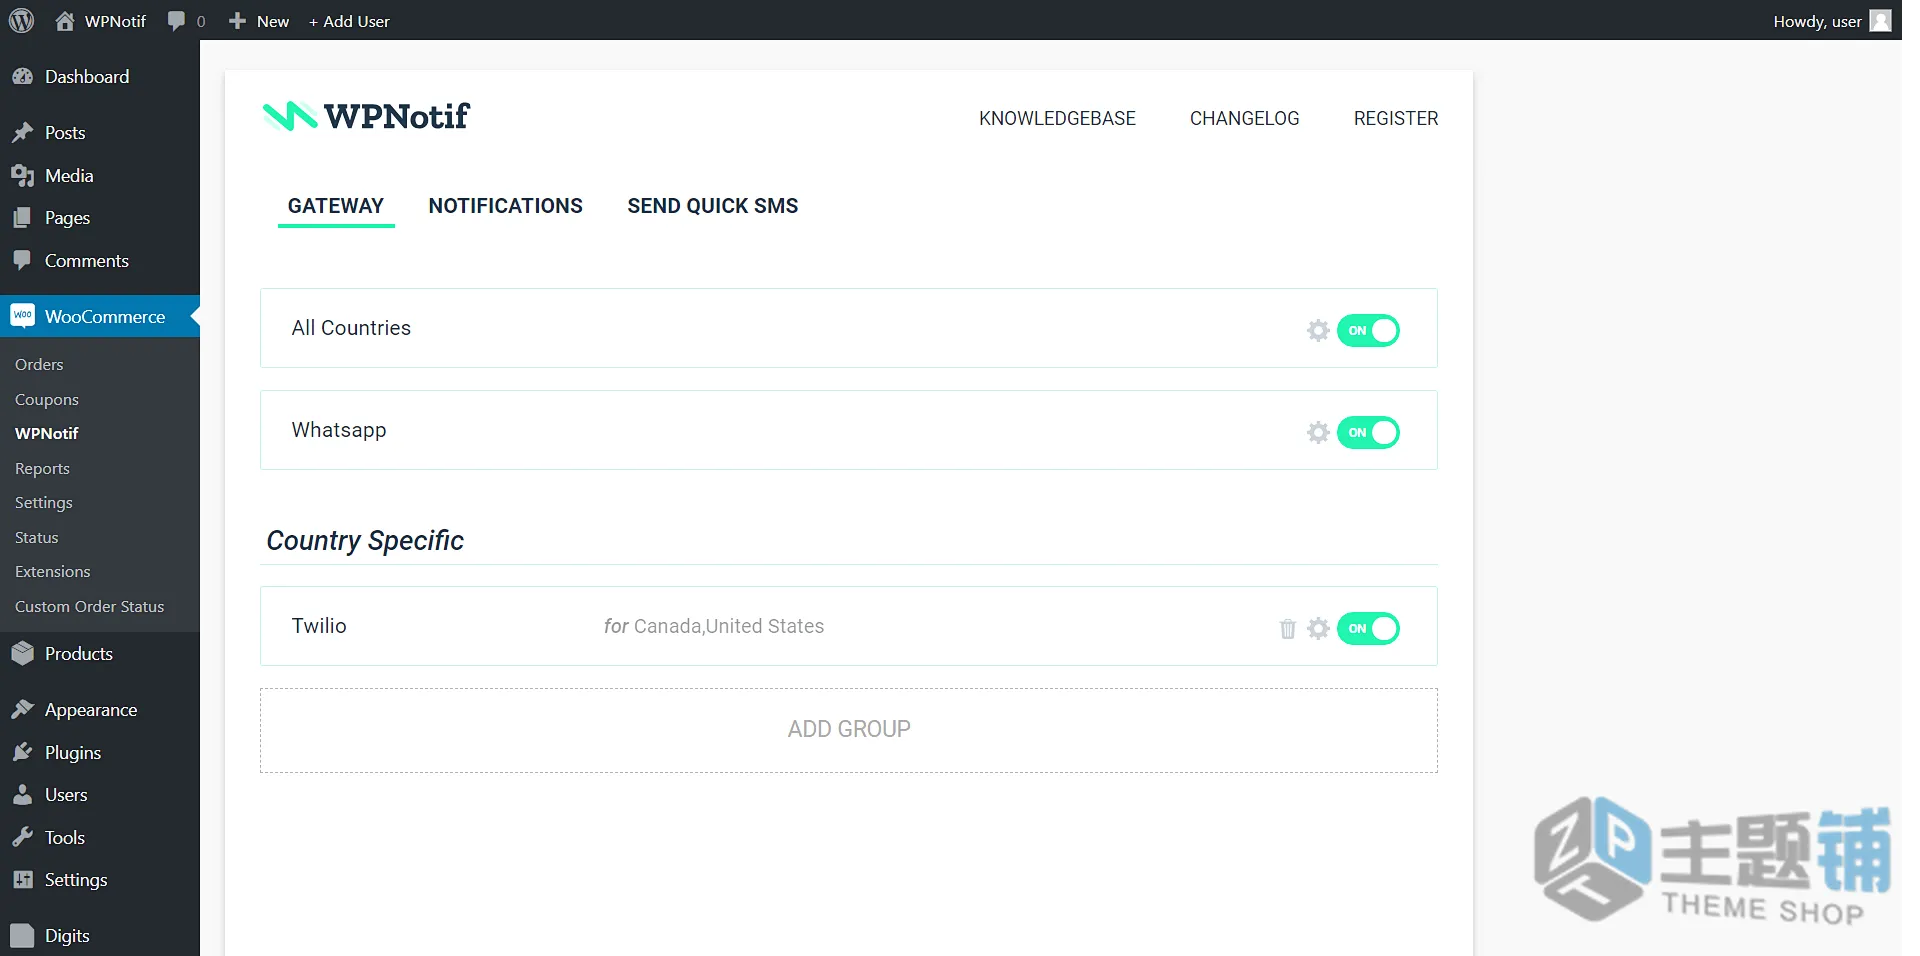
Task: Click the Add Group button
Action: coord(849,730)
